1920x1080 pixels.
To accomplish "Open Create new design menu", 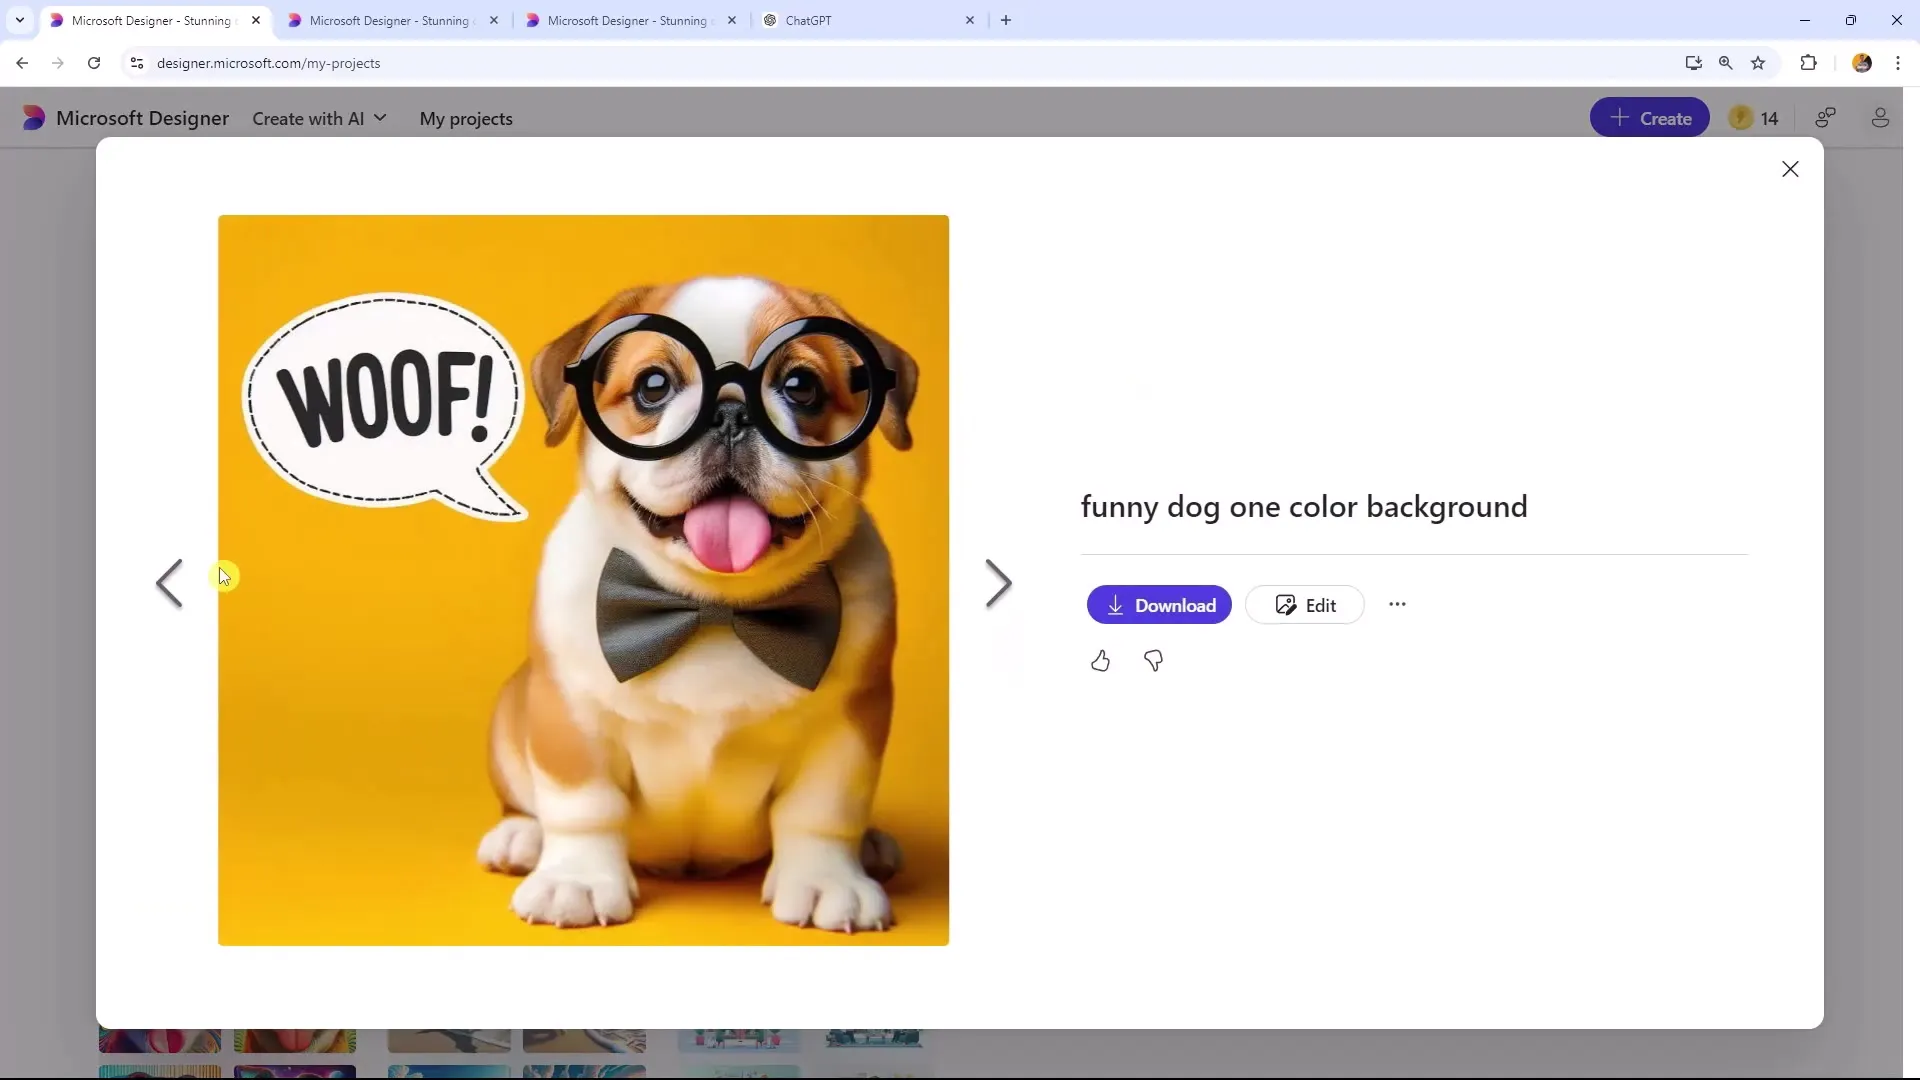I will tap(1650, 117).
